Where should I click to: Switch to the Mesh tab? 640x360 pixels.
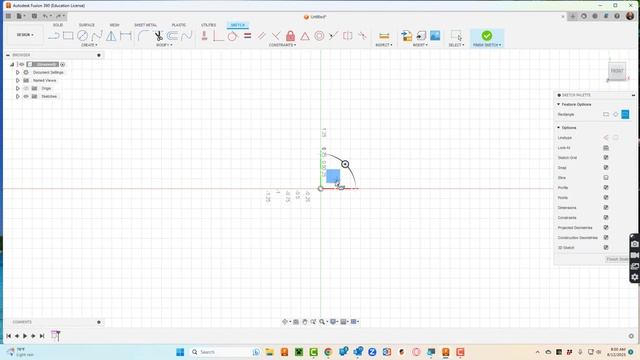point(114,25)
